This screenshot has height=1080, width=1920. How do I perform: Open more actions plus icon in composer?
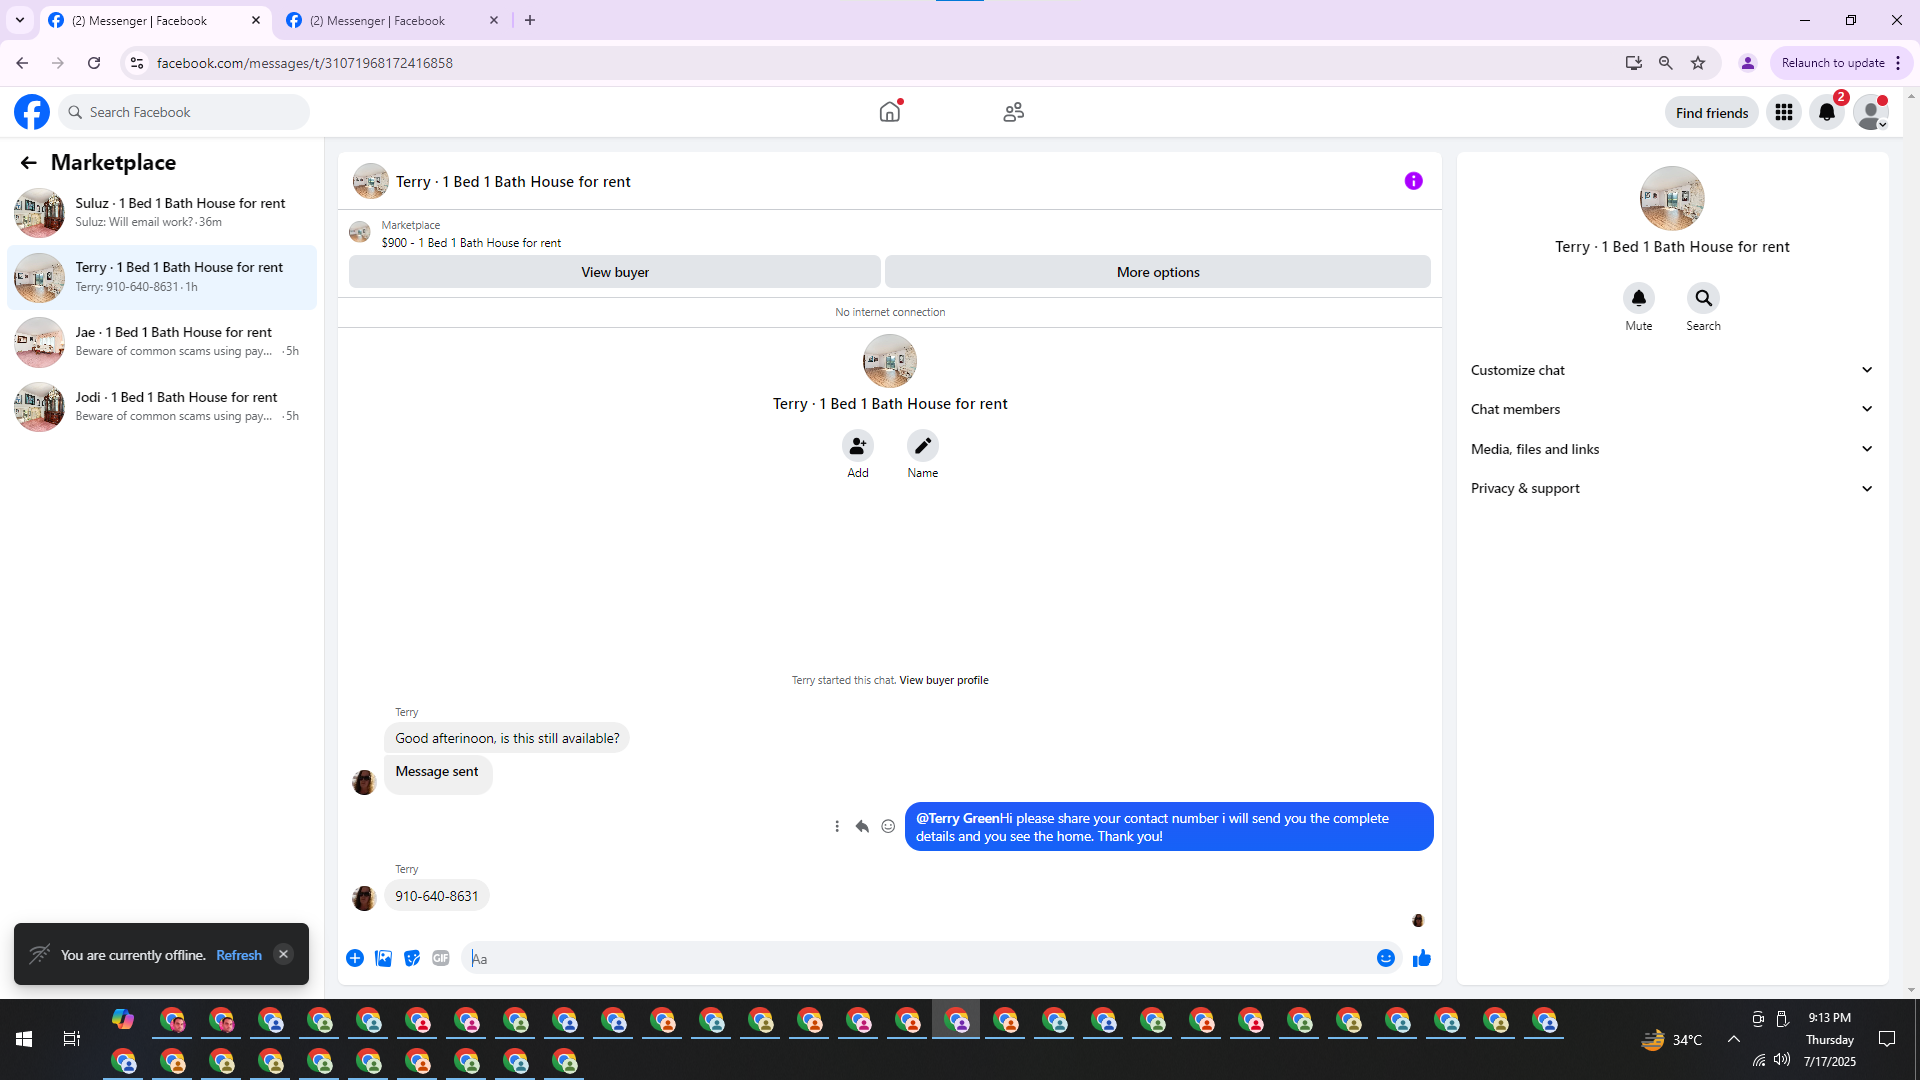[x=355, y=958]
